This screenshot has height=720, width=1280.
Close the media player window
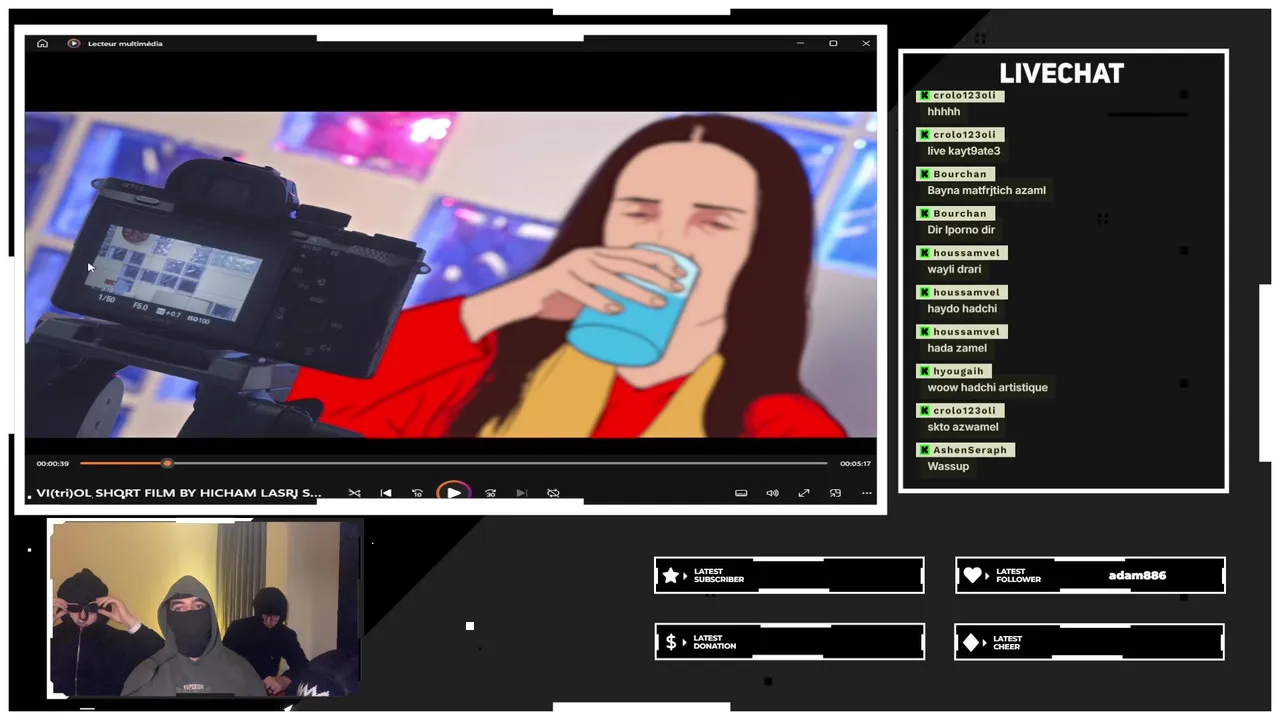pos(866,43)
